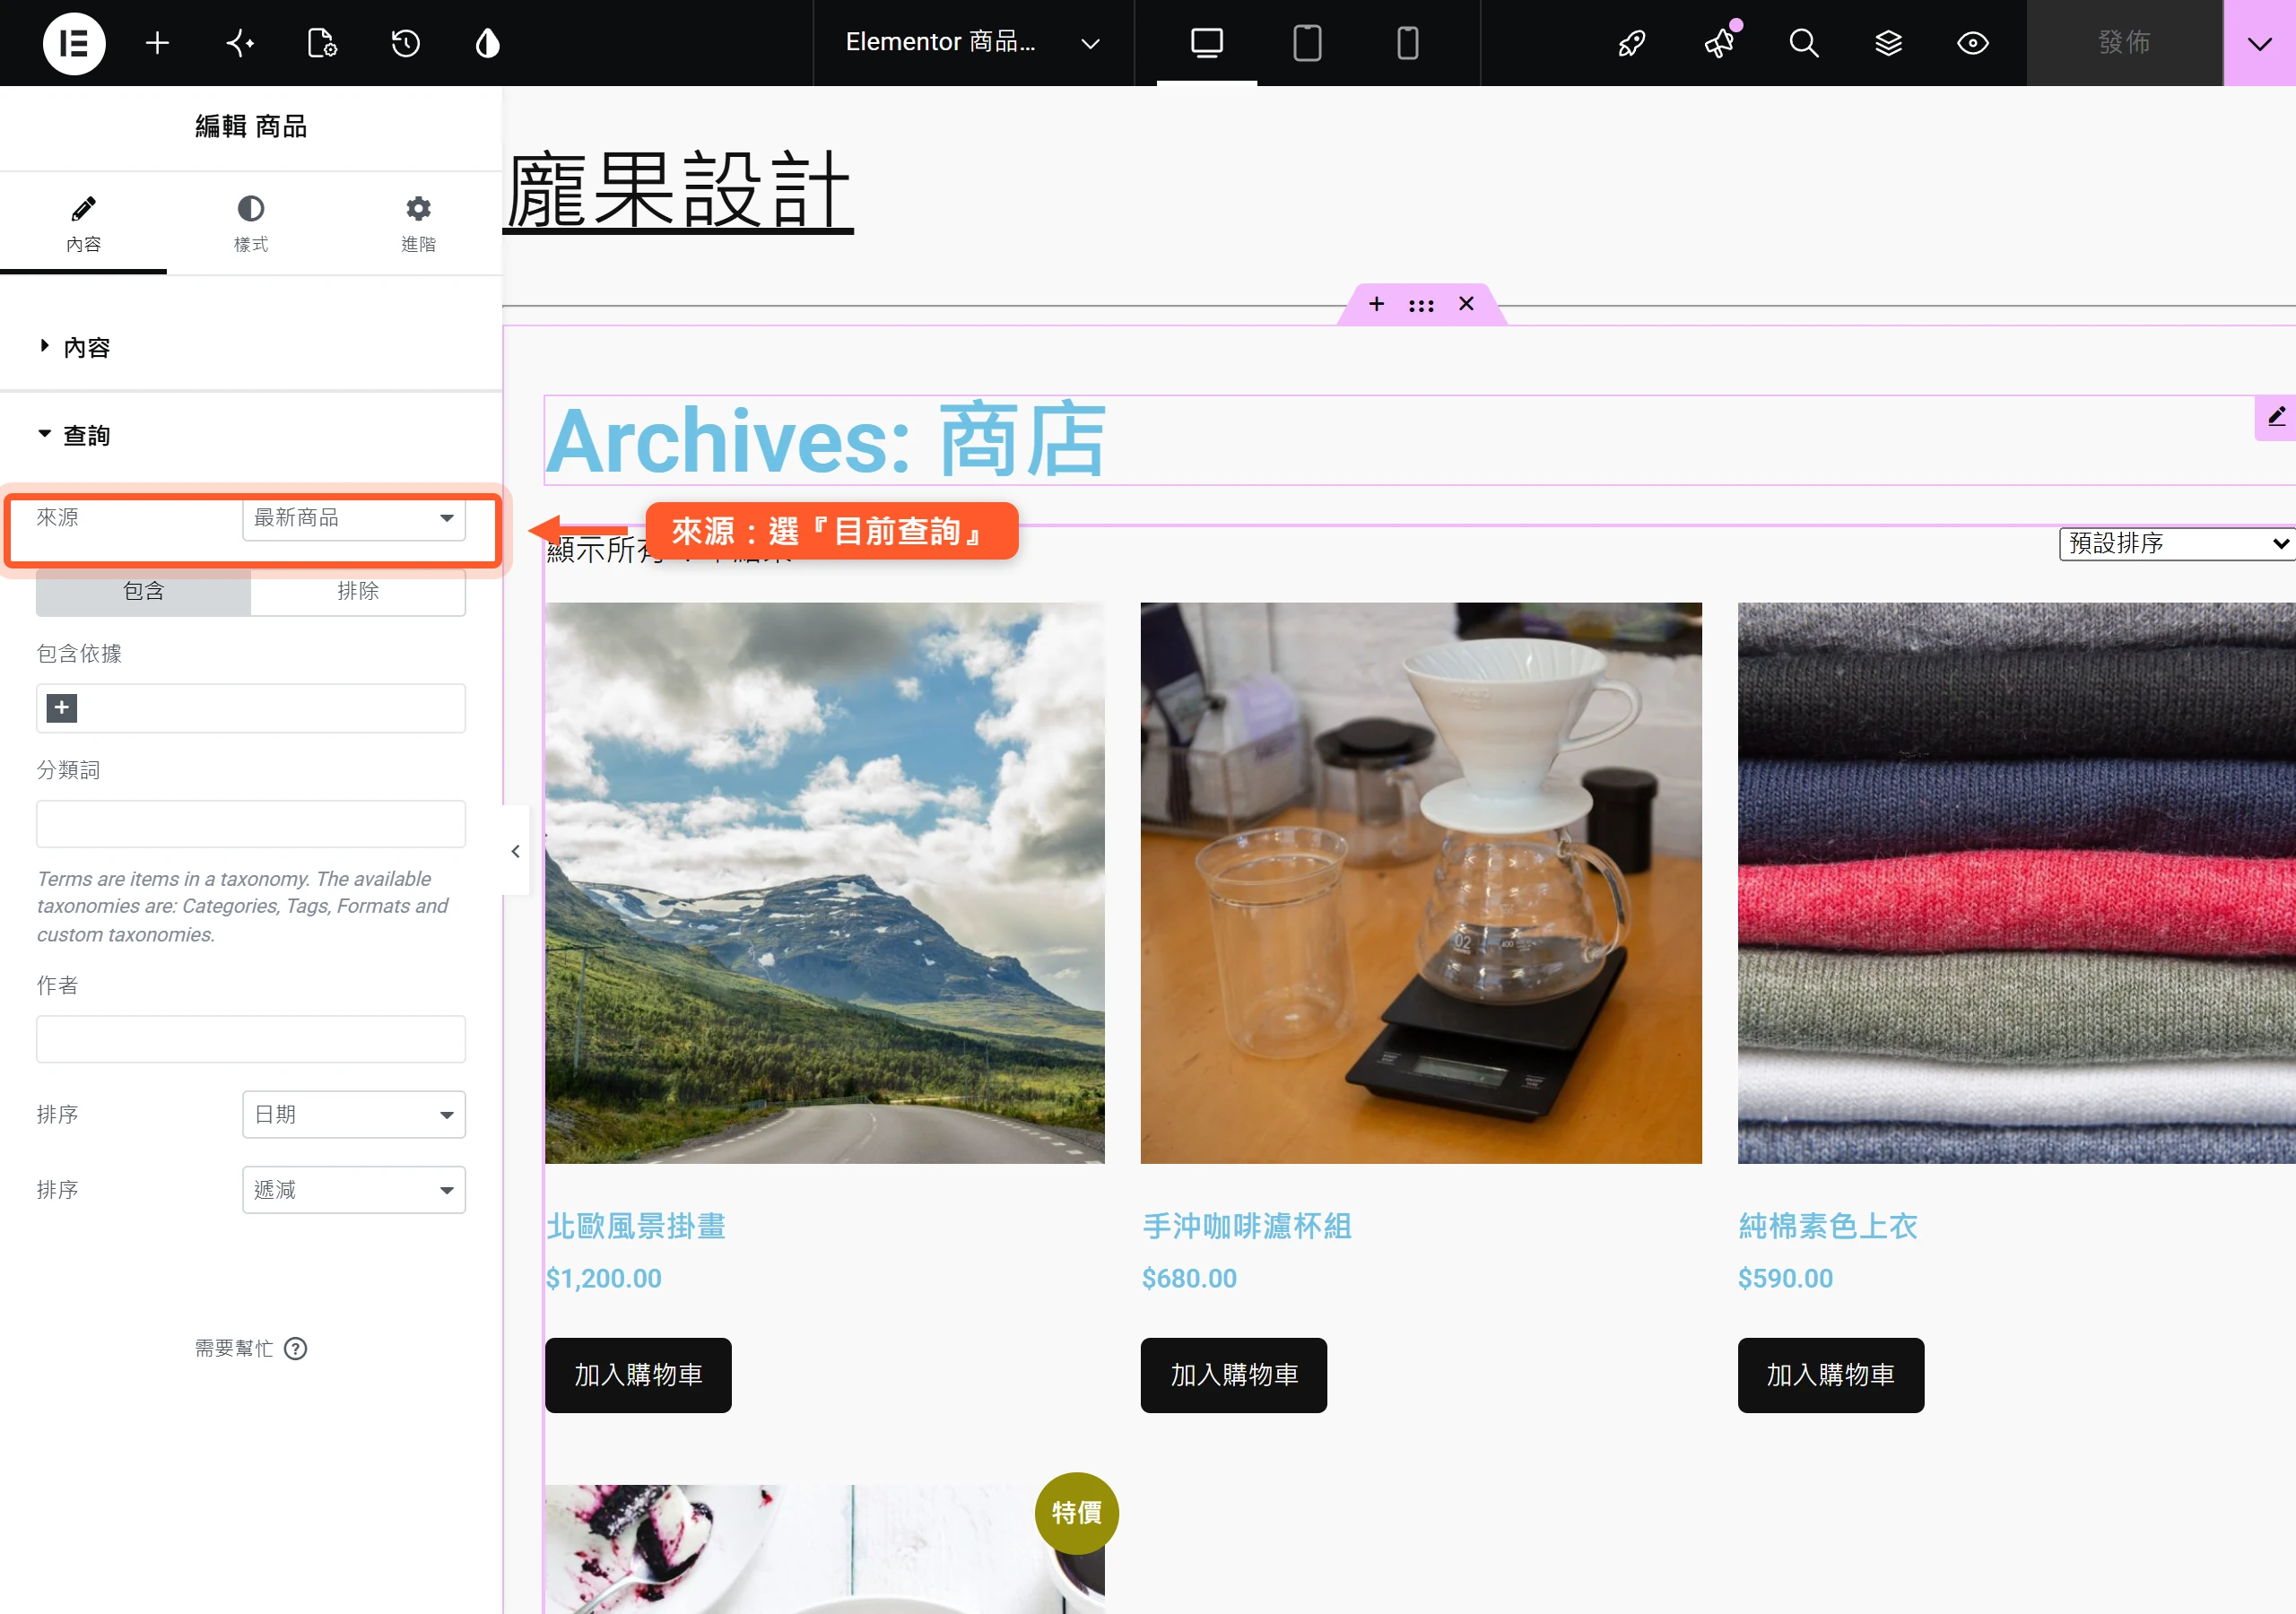
Task: Click the 分類詞 terms input field
Action: tap(251, 824)
